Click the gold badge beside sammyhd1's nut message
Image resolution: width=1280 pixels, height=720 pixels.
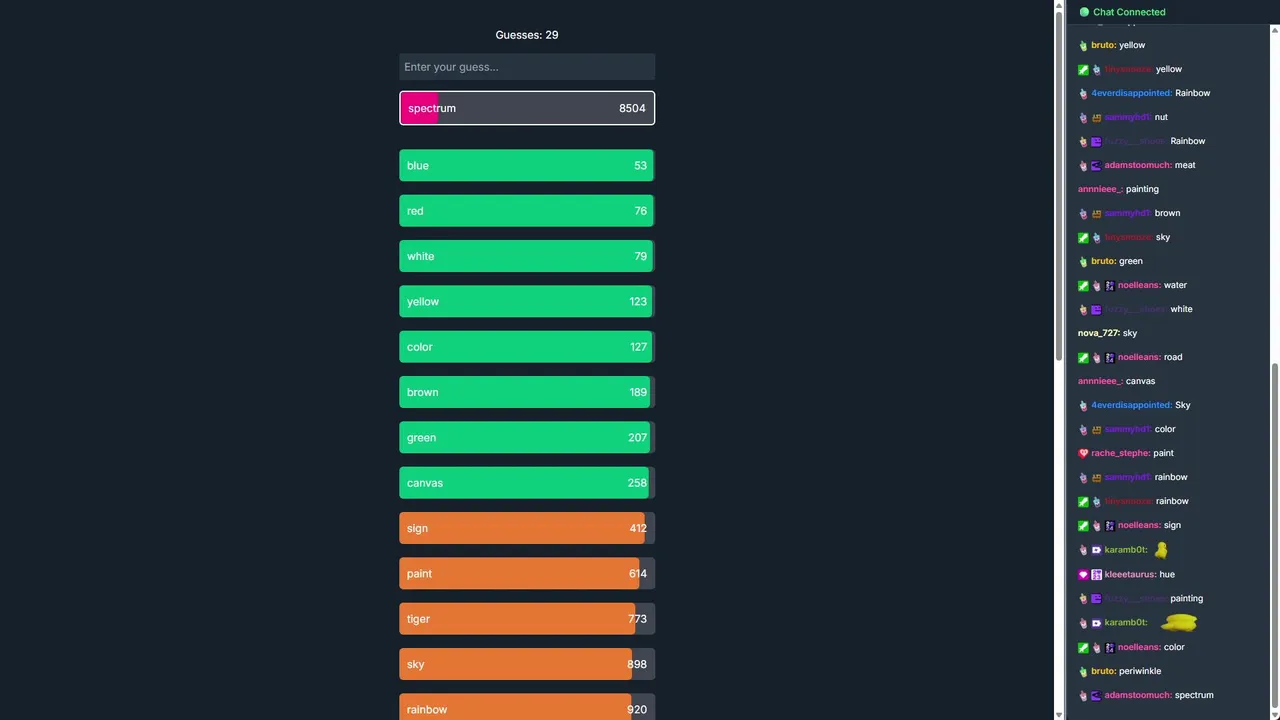click(x=1096, y=117)
